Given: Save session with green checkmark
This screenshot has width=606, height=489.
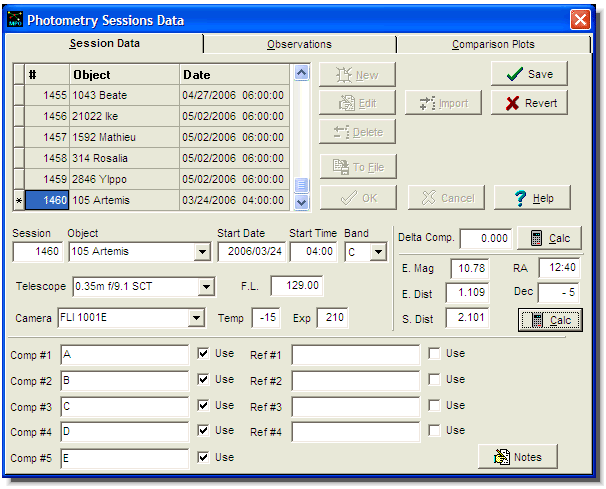Looking at the screenshot, I should point(529,74).
